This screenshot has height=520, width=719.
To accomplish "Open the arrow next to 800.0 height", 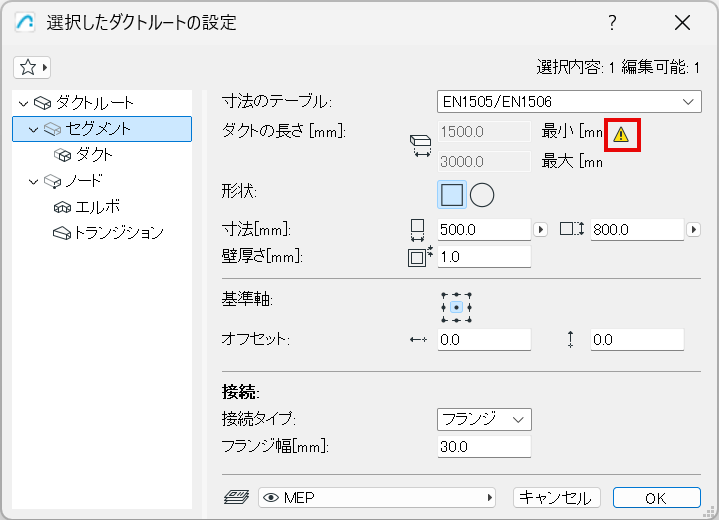I will click(x=693, y=229).
